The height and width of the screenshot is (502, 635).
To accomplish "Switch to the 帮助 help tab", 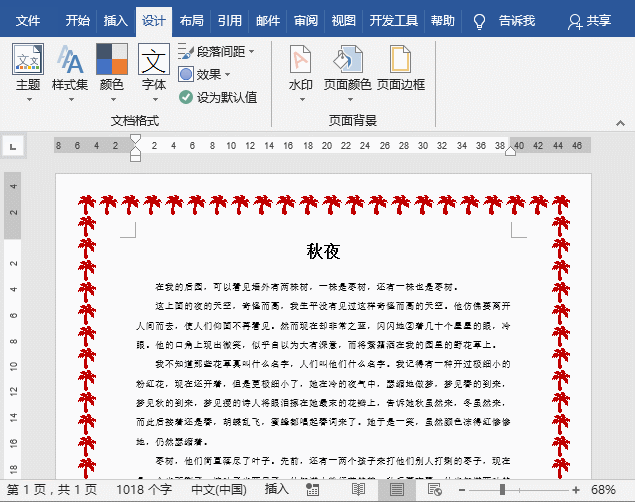I will click(x=443, y=21).
